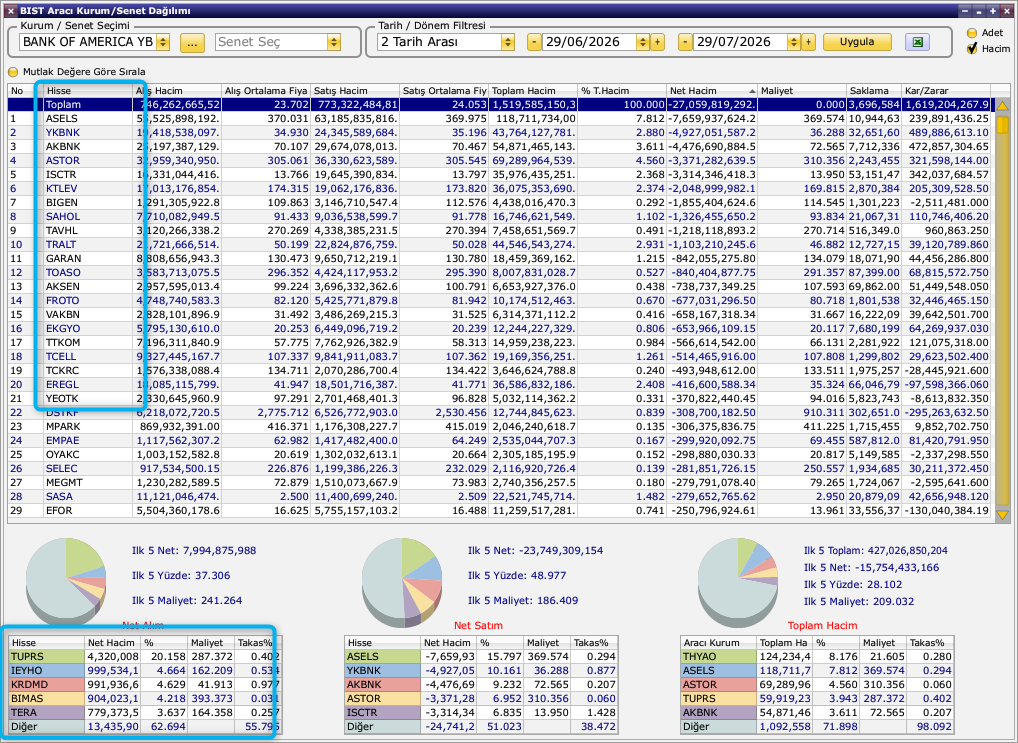Open the 29/06/2026 date picker arrow
The width and height of the screenshot is (1018, 743).
tap(643, 42)
